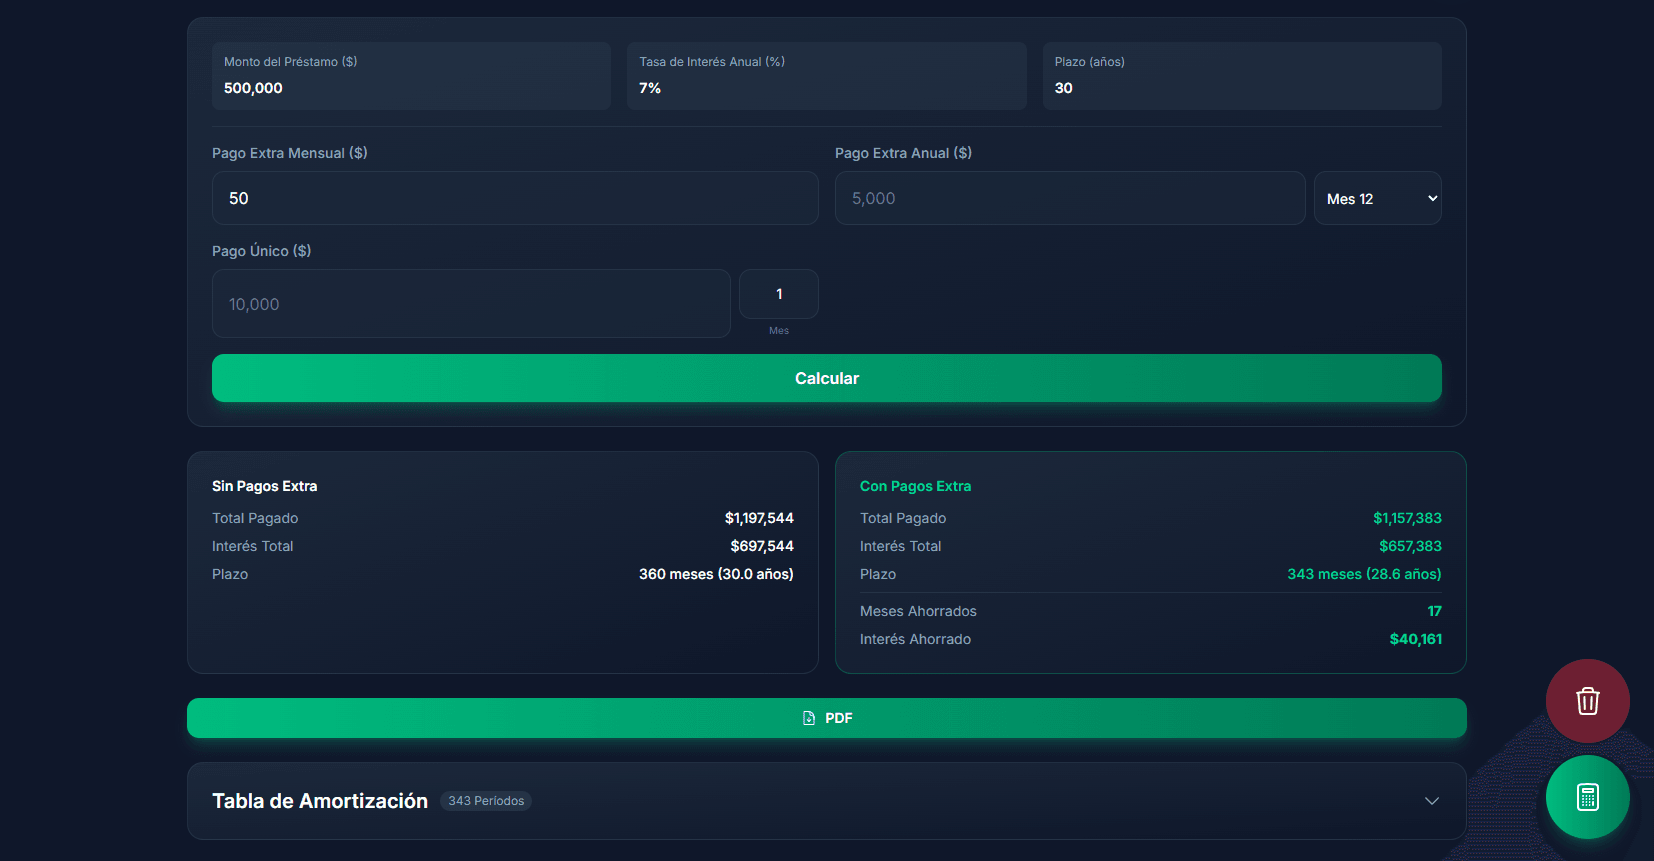Click the 343 Períodos badge
The image size is (1654, 861).
click(486, 801)
